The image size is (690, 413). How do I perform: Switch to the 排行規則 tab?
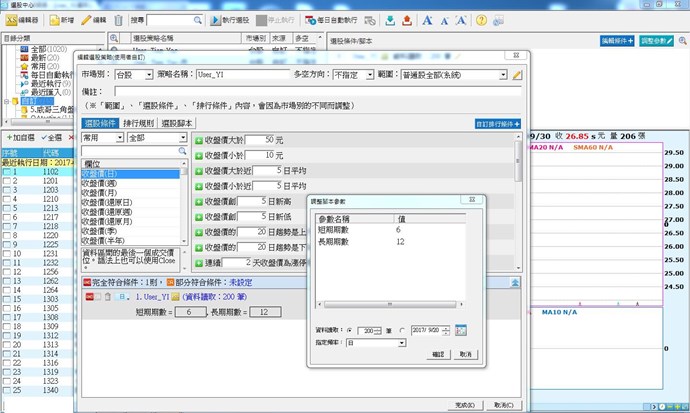[x=141, y=123]
